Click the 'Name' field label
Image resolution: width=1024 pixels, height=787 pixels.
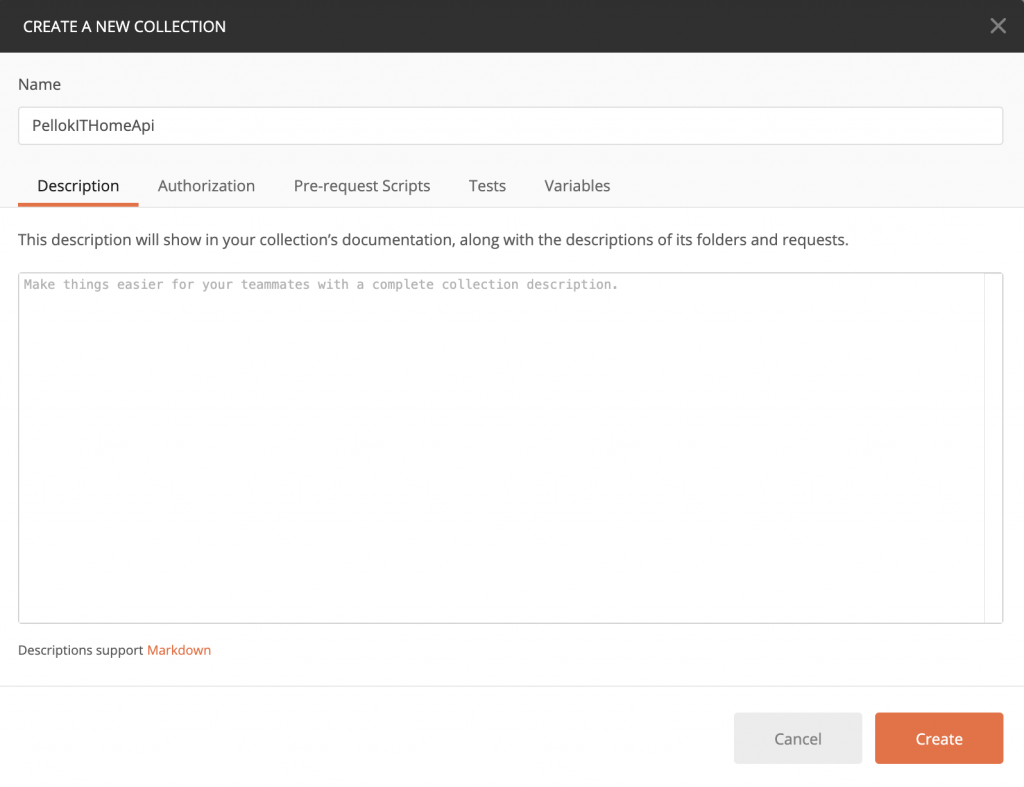[x=39, y=85]
